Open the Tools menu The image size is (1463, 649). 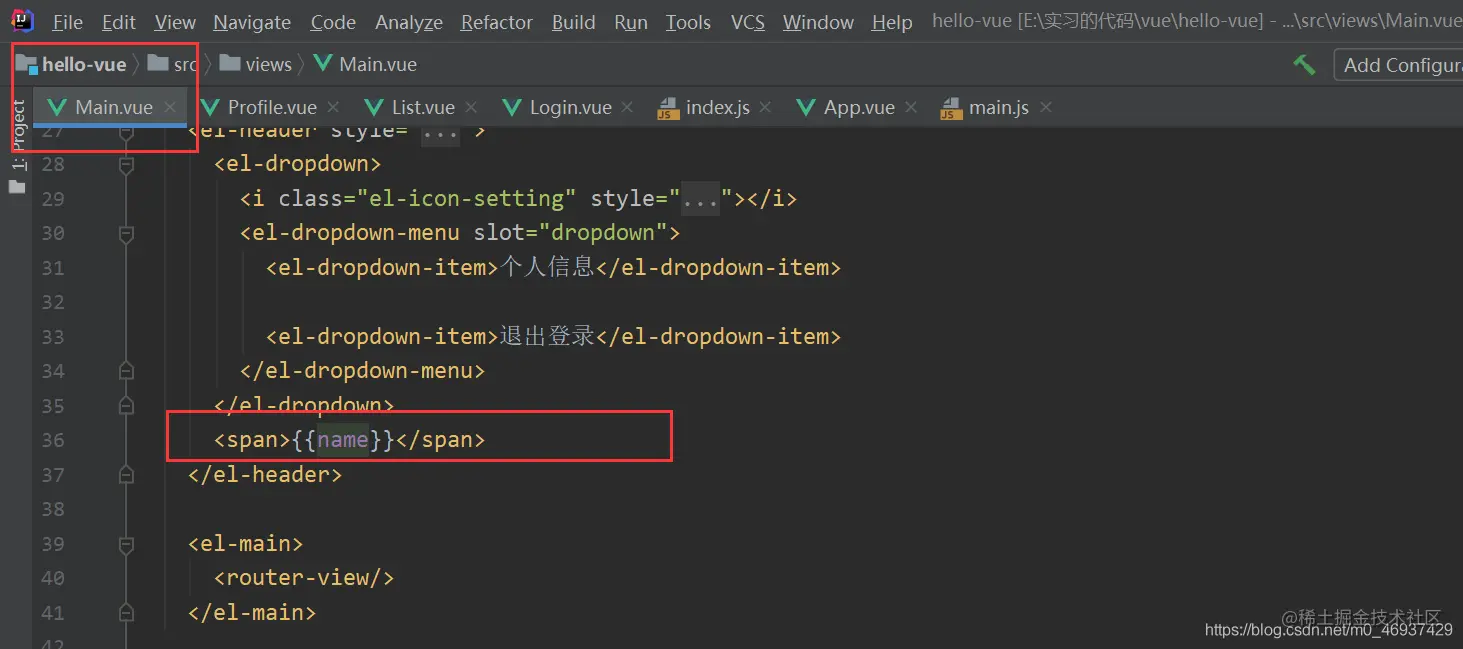click(x=688, y=22)
